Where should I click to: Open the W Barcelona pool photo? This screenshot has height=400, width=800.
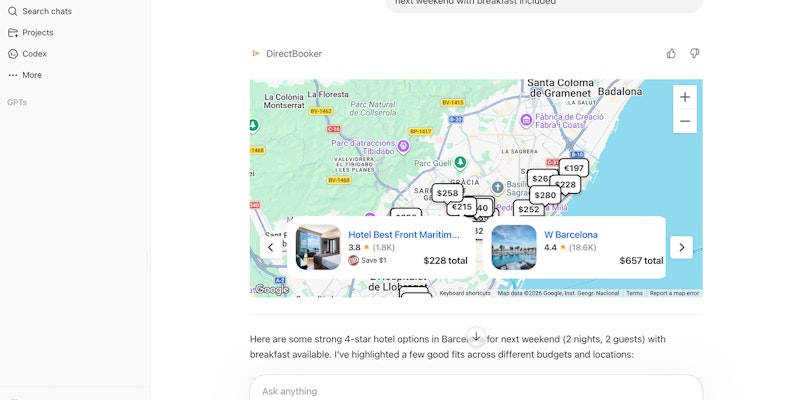[x=514, y=247]
